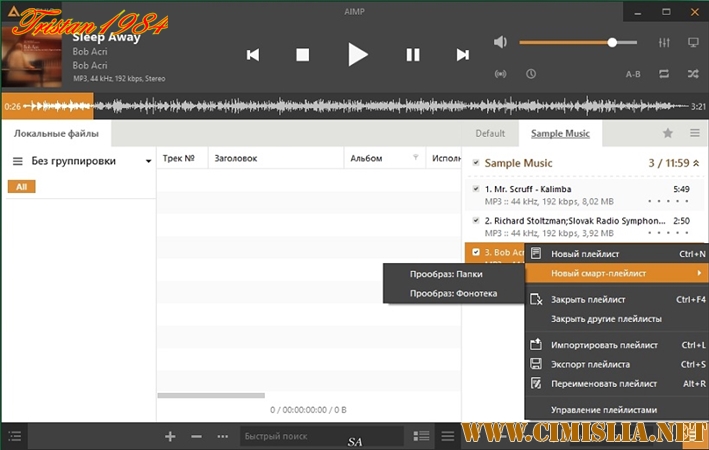
Task: Adjust the volume slider handle
Action: point(611,43)
